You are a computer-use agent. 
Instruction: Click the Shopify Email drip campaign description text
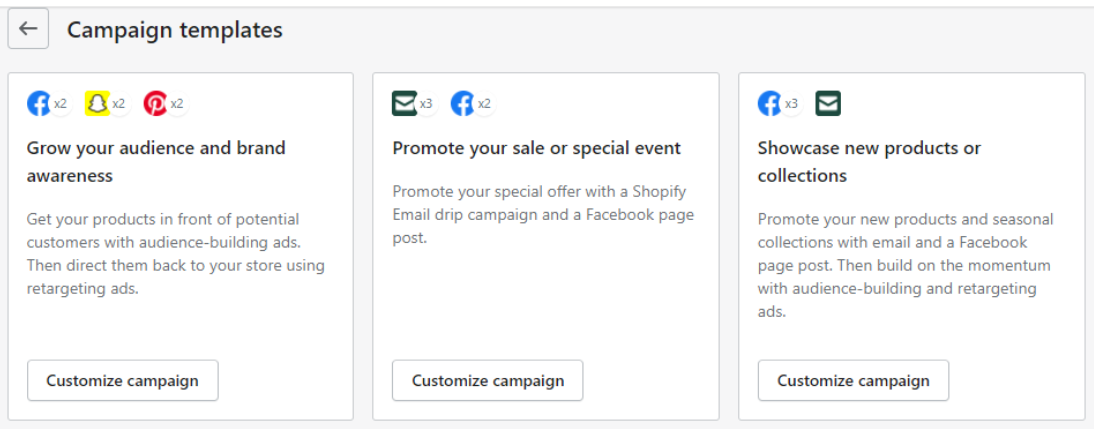(544, 215)
